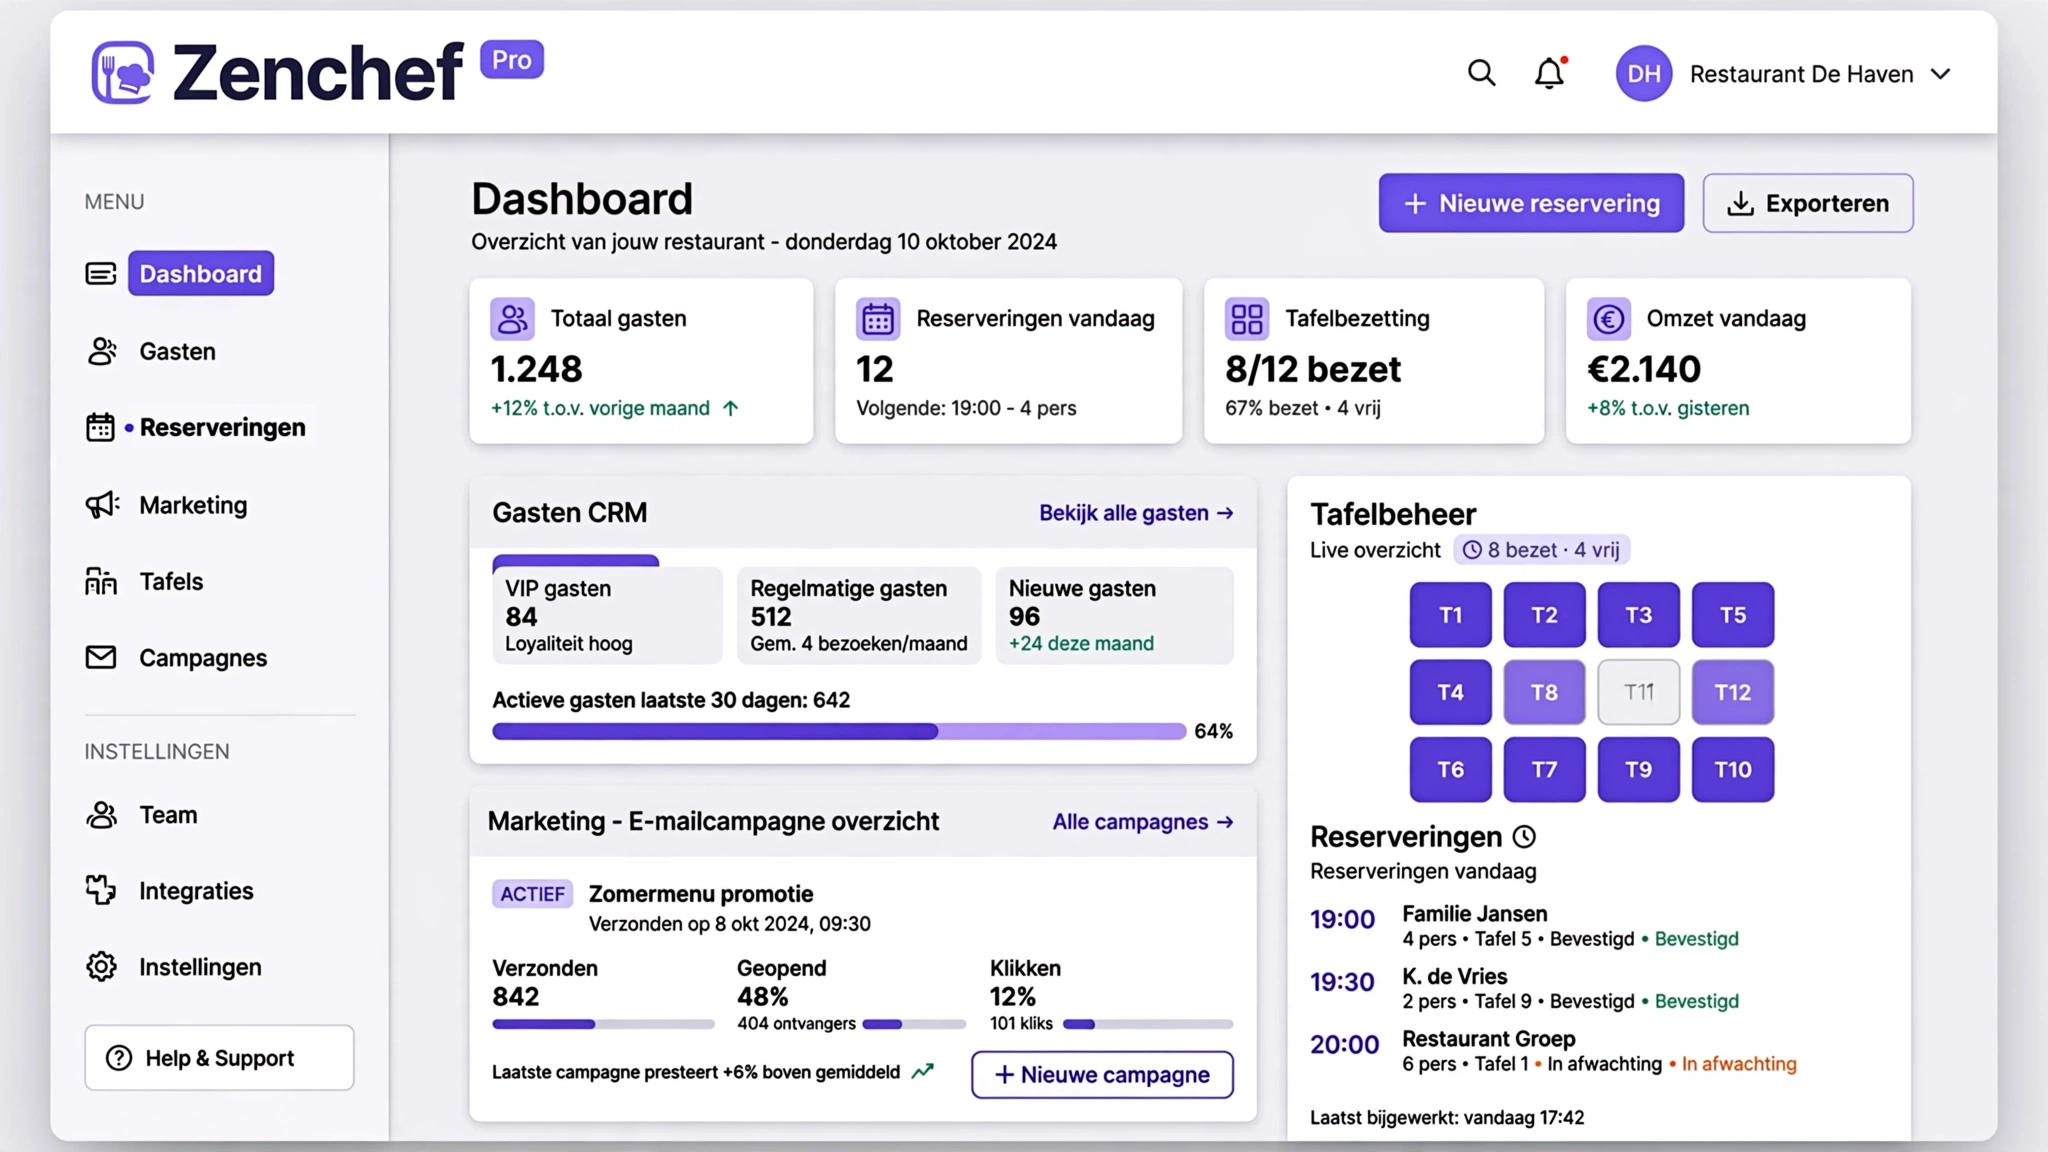The image size is (2048, 1152).
Task: Click the Exporteren button
Action: (x=1808, y=203)
